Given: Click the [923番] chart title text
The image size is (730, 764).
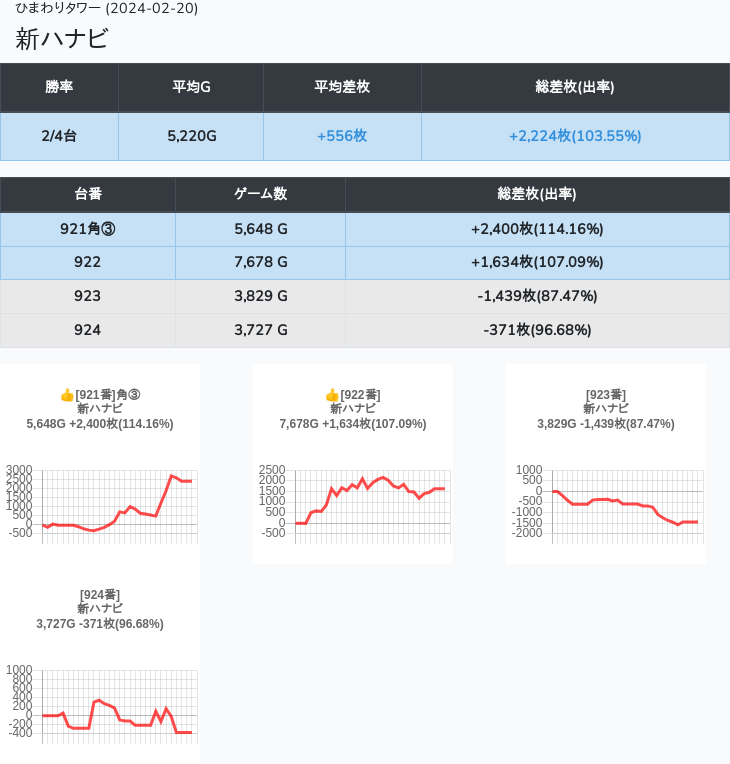Looking at the screenshot, I should [606, 395].
